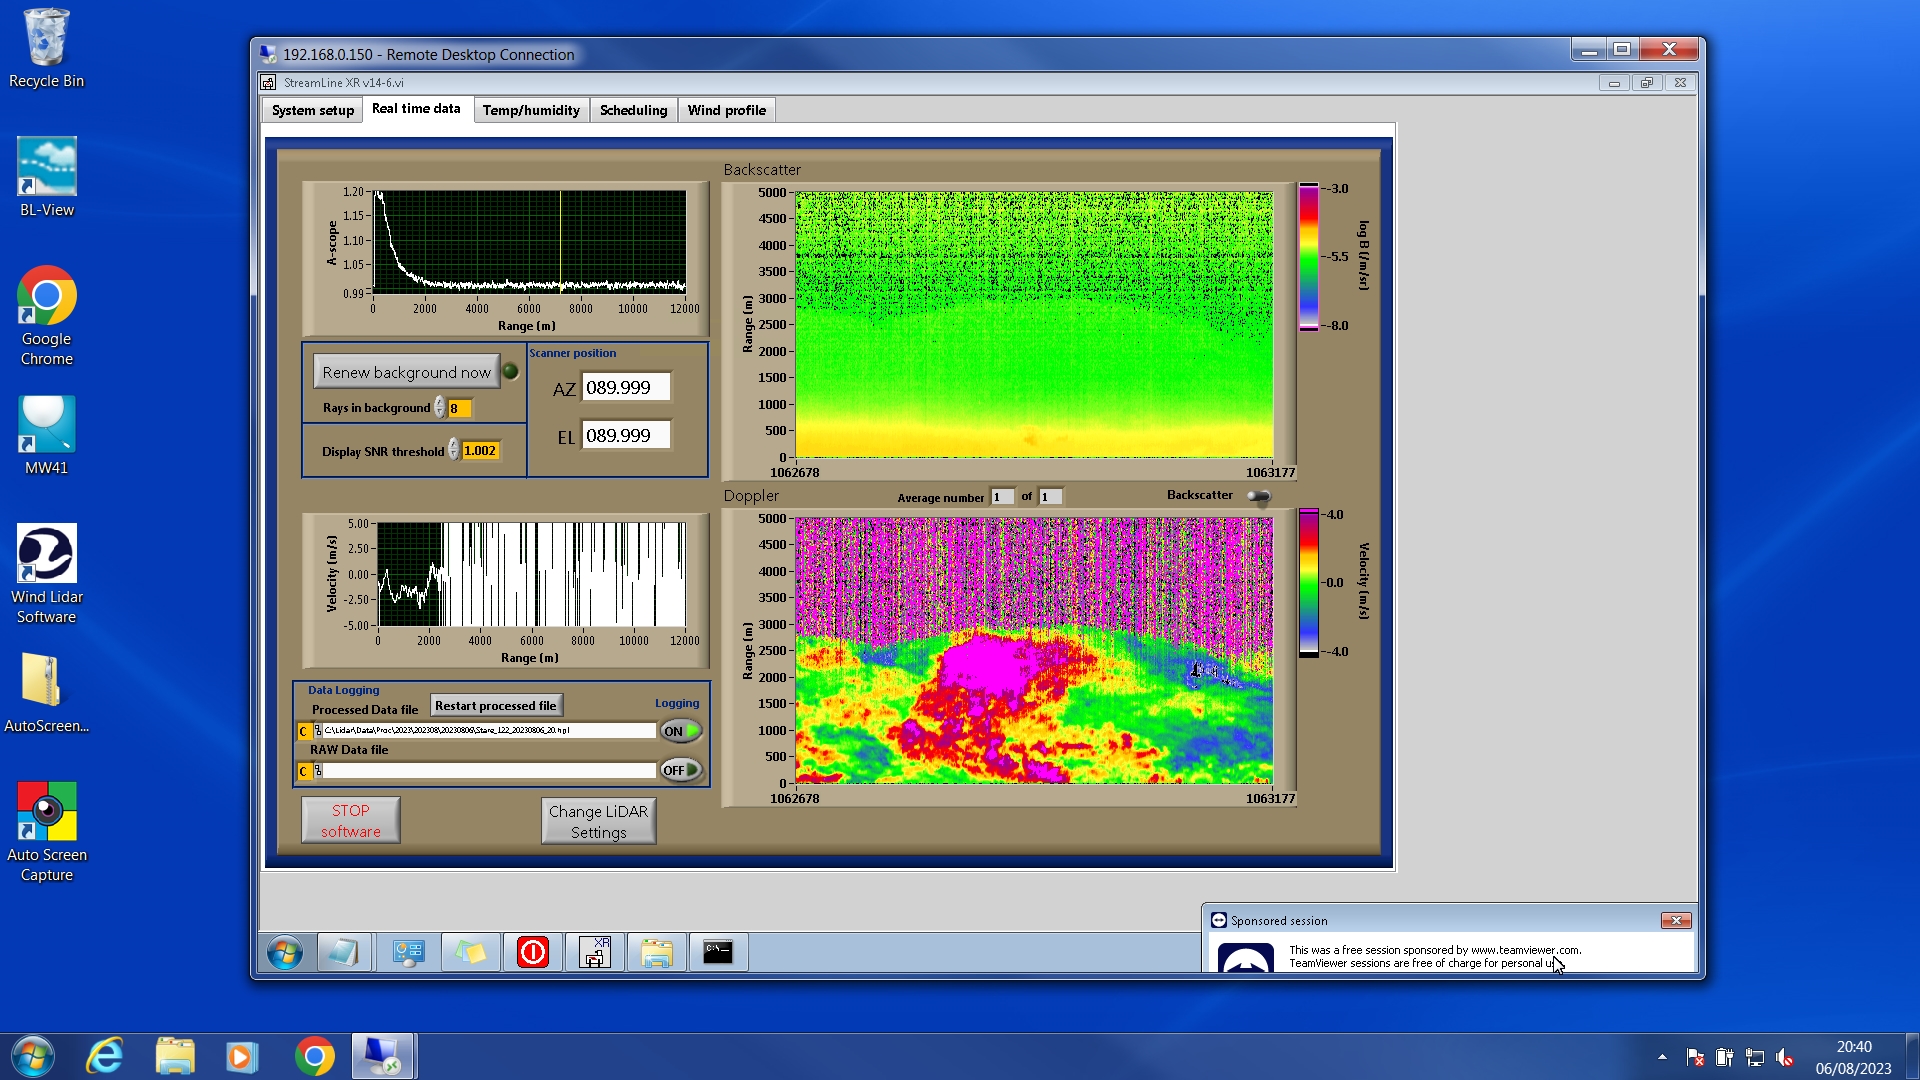Viewport: 1920px width, 1080px height.
Task: Open the command prompt in remote taskbar
Action: 718,952
